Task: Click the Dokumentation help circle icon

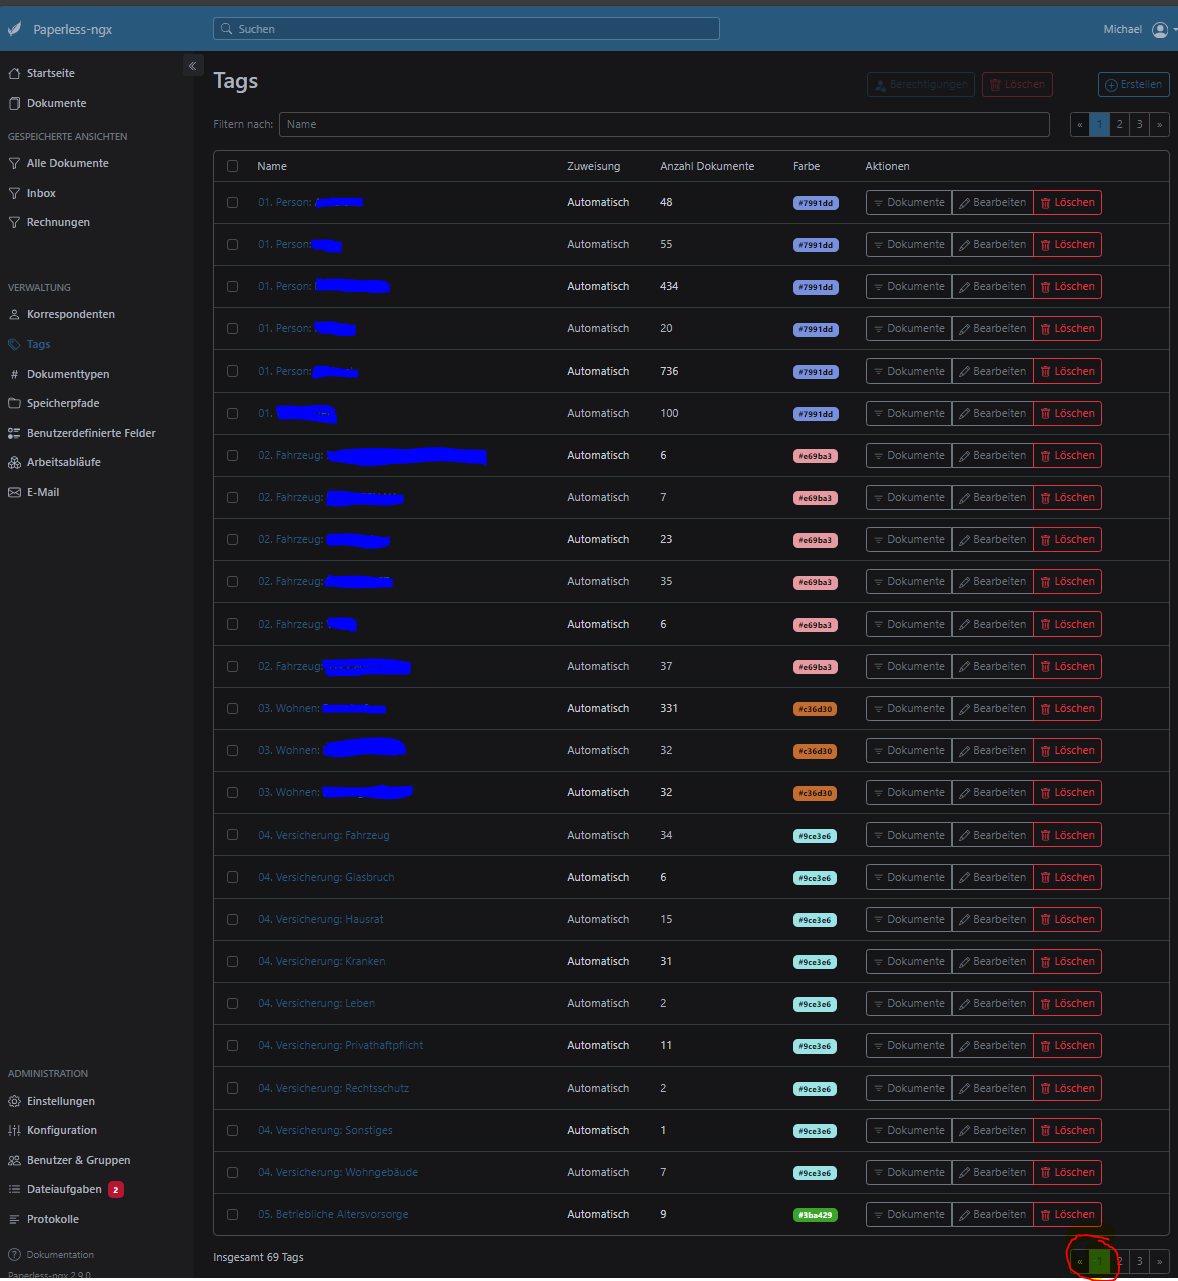Action: click(14, 1254)
